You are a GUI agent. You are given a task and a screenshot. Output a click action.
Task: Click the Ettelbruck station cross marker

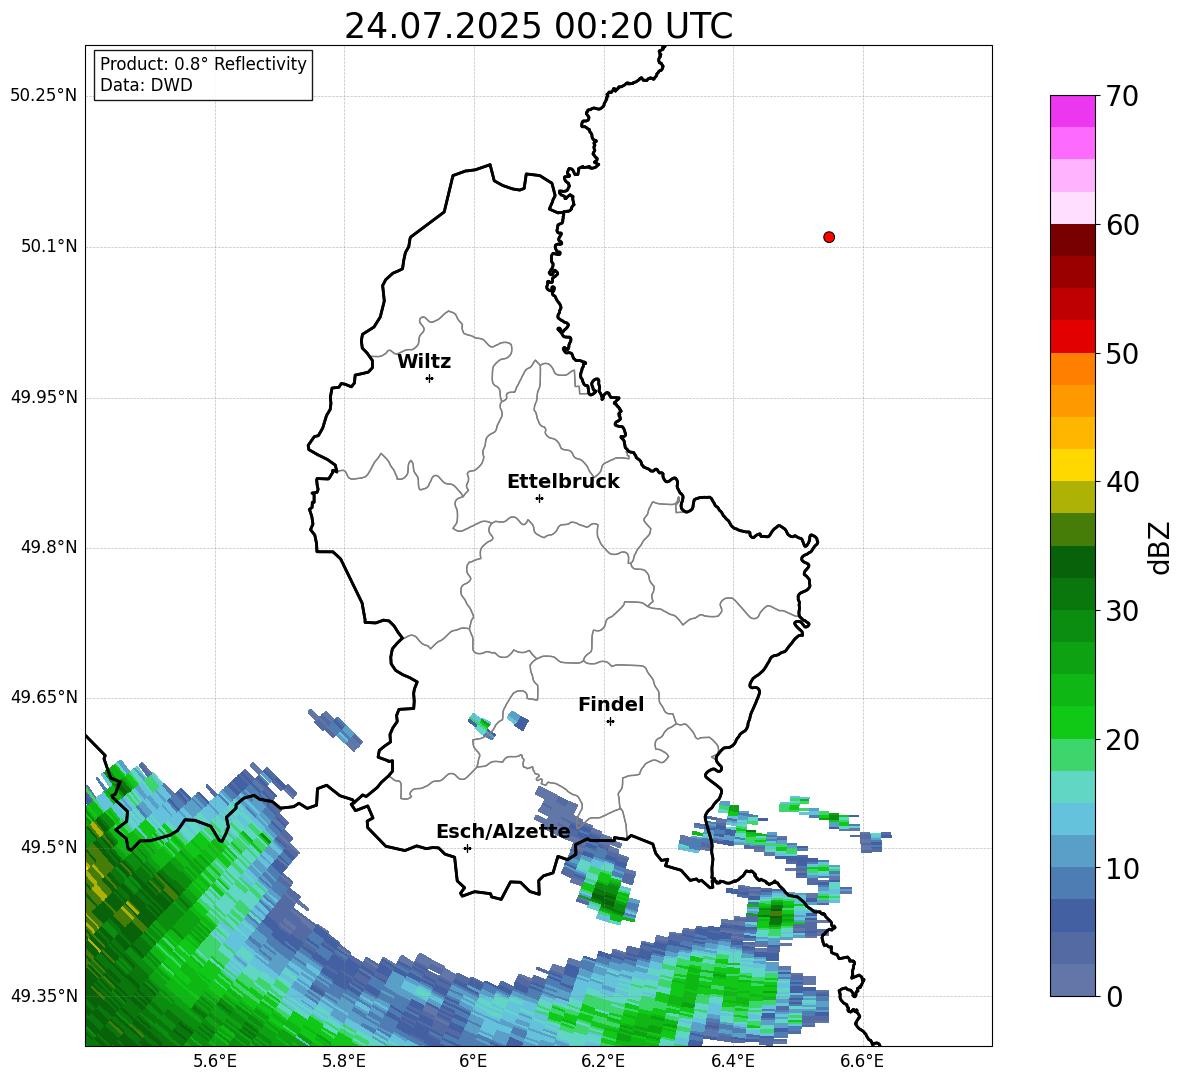tap(539, 498)
